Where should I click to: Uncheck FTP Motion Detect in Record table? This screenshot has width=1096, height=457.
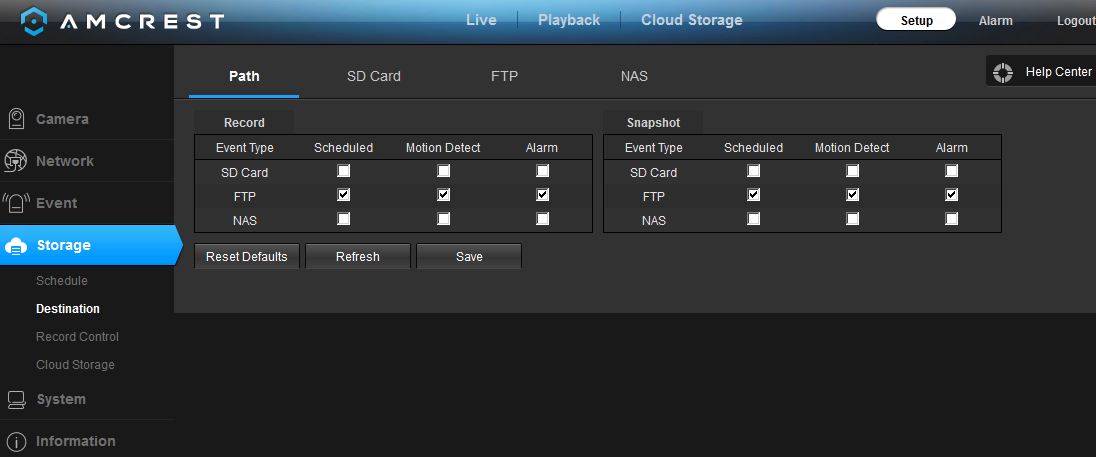click(x=443, y=194)
